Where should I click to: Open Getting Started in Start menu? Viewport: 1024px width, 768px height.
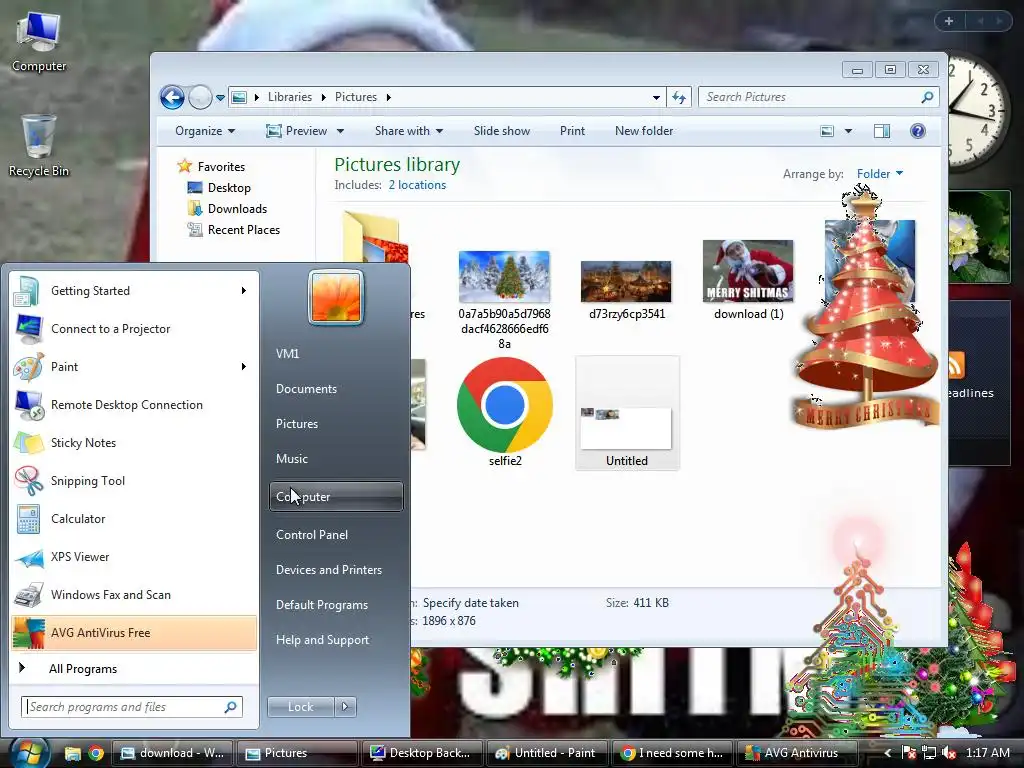click(x=133, y=291)
